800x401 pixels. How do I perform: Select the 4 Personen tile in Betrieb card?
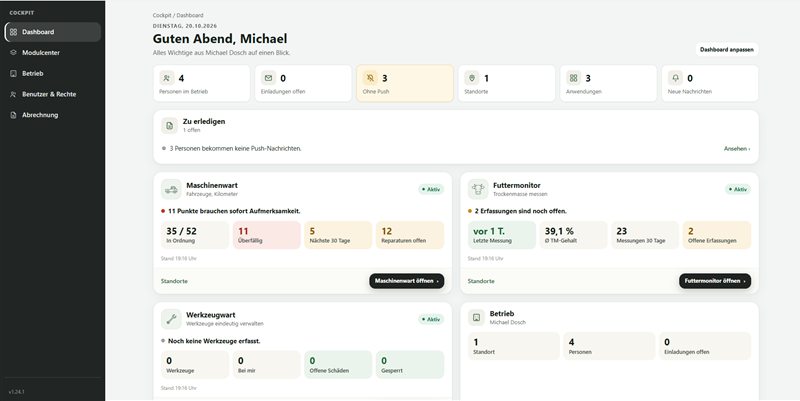[609, 346]
